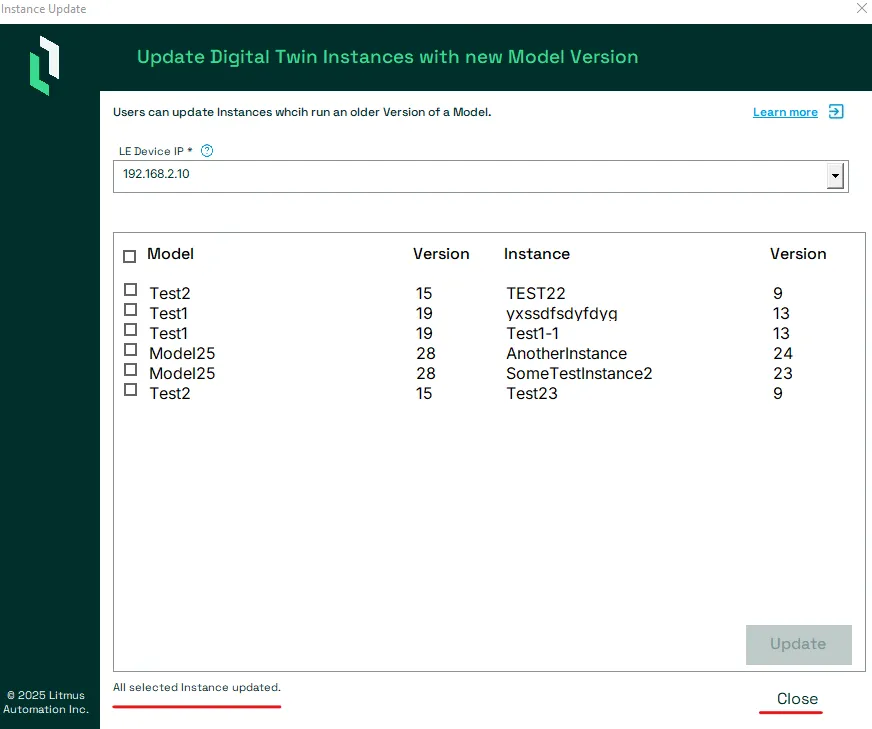The width and height of the screenshot is (872, 729).
Task: Click the Close button
Action: 797,699
